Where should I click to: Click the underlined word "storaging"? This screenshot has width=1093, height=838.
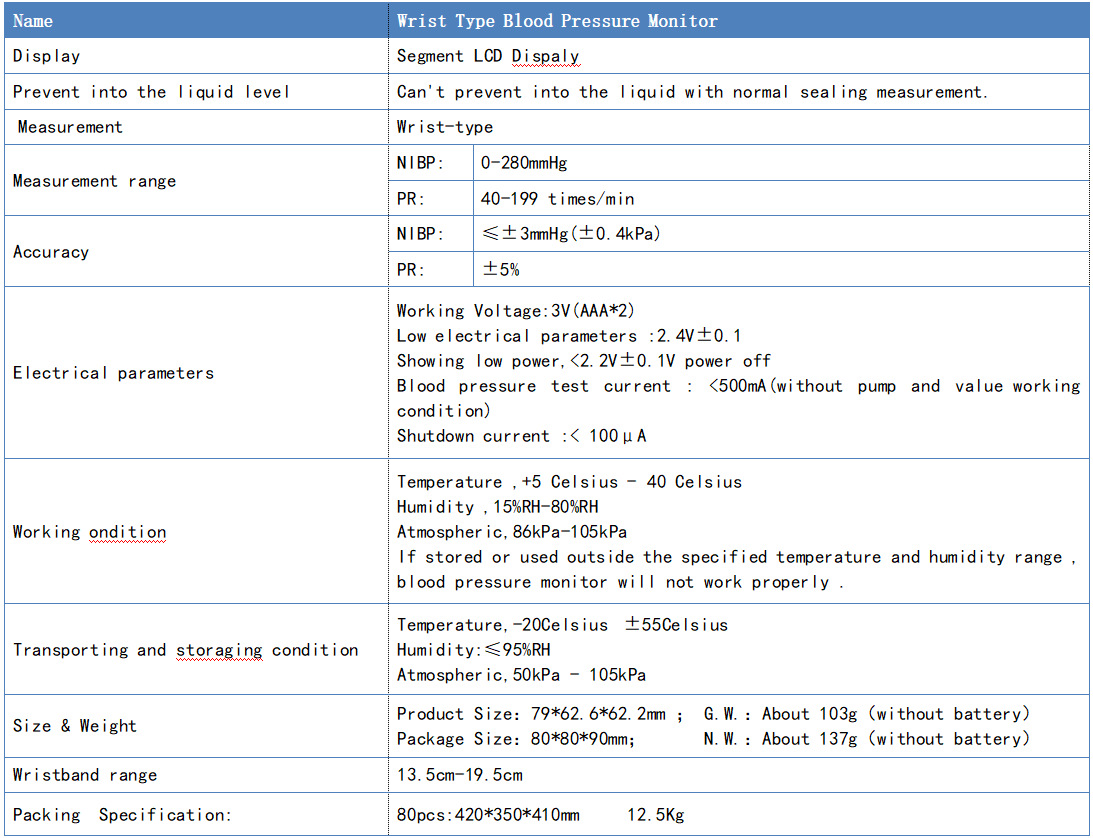pos(219,650)
